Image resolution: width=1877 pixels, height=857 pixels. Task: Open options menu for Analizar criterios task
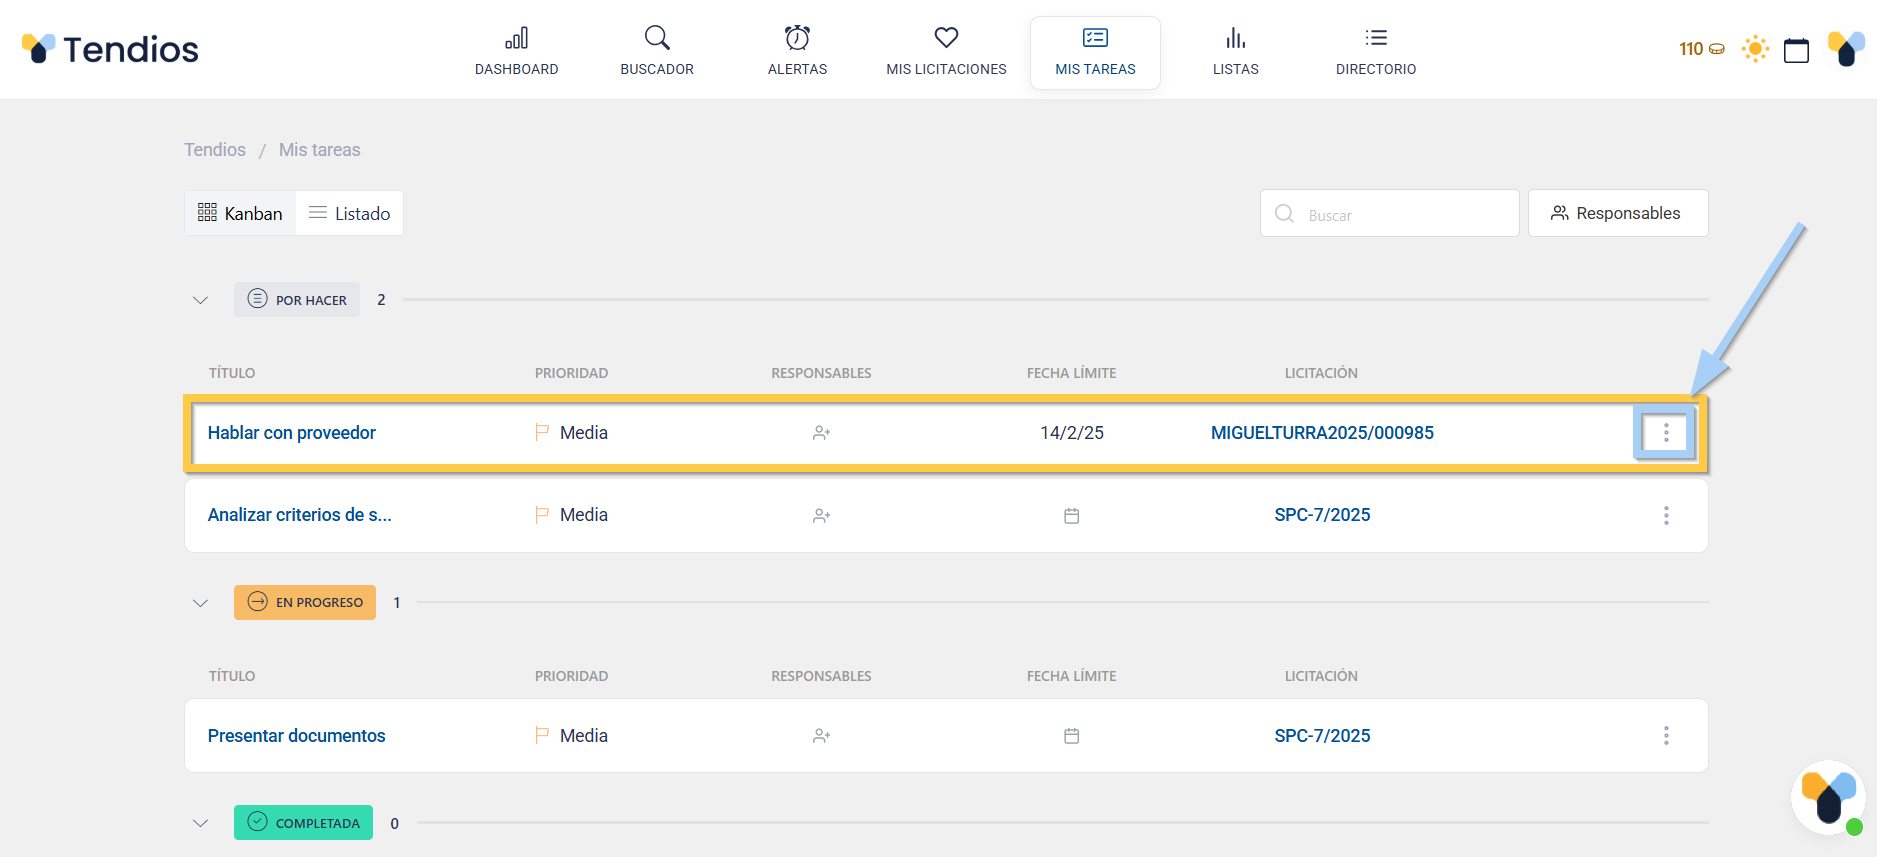click(1665, 515)
